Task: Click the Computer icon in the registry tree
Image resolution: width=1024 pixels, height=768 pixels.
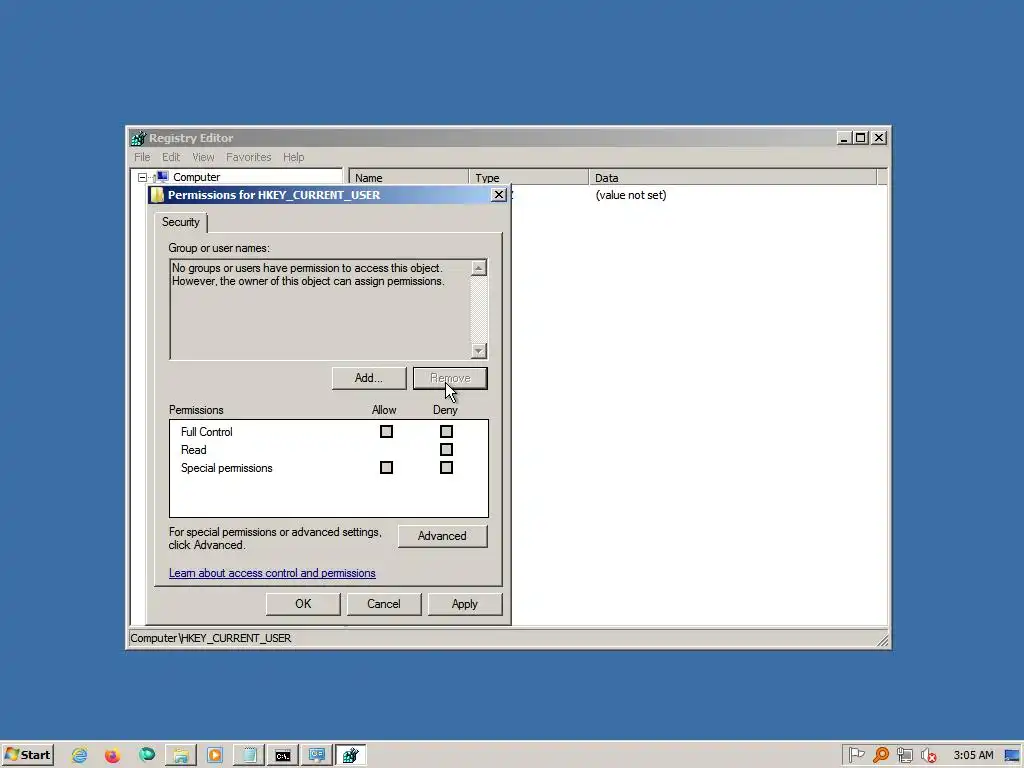Action: coord(162,177)
